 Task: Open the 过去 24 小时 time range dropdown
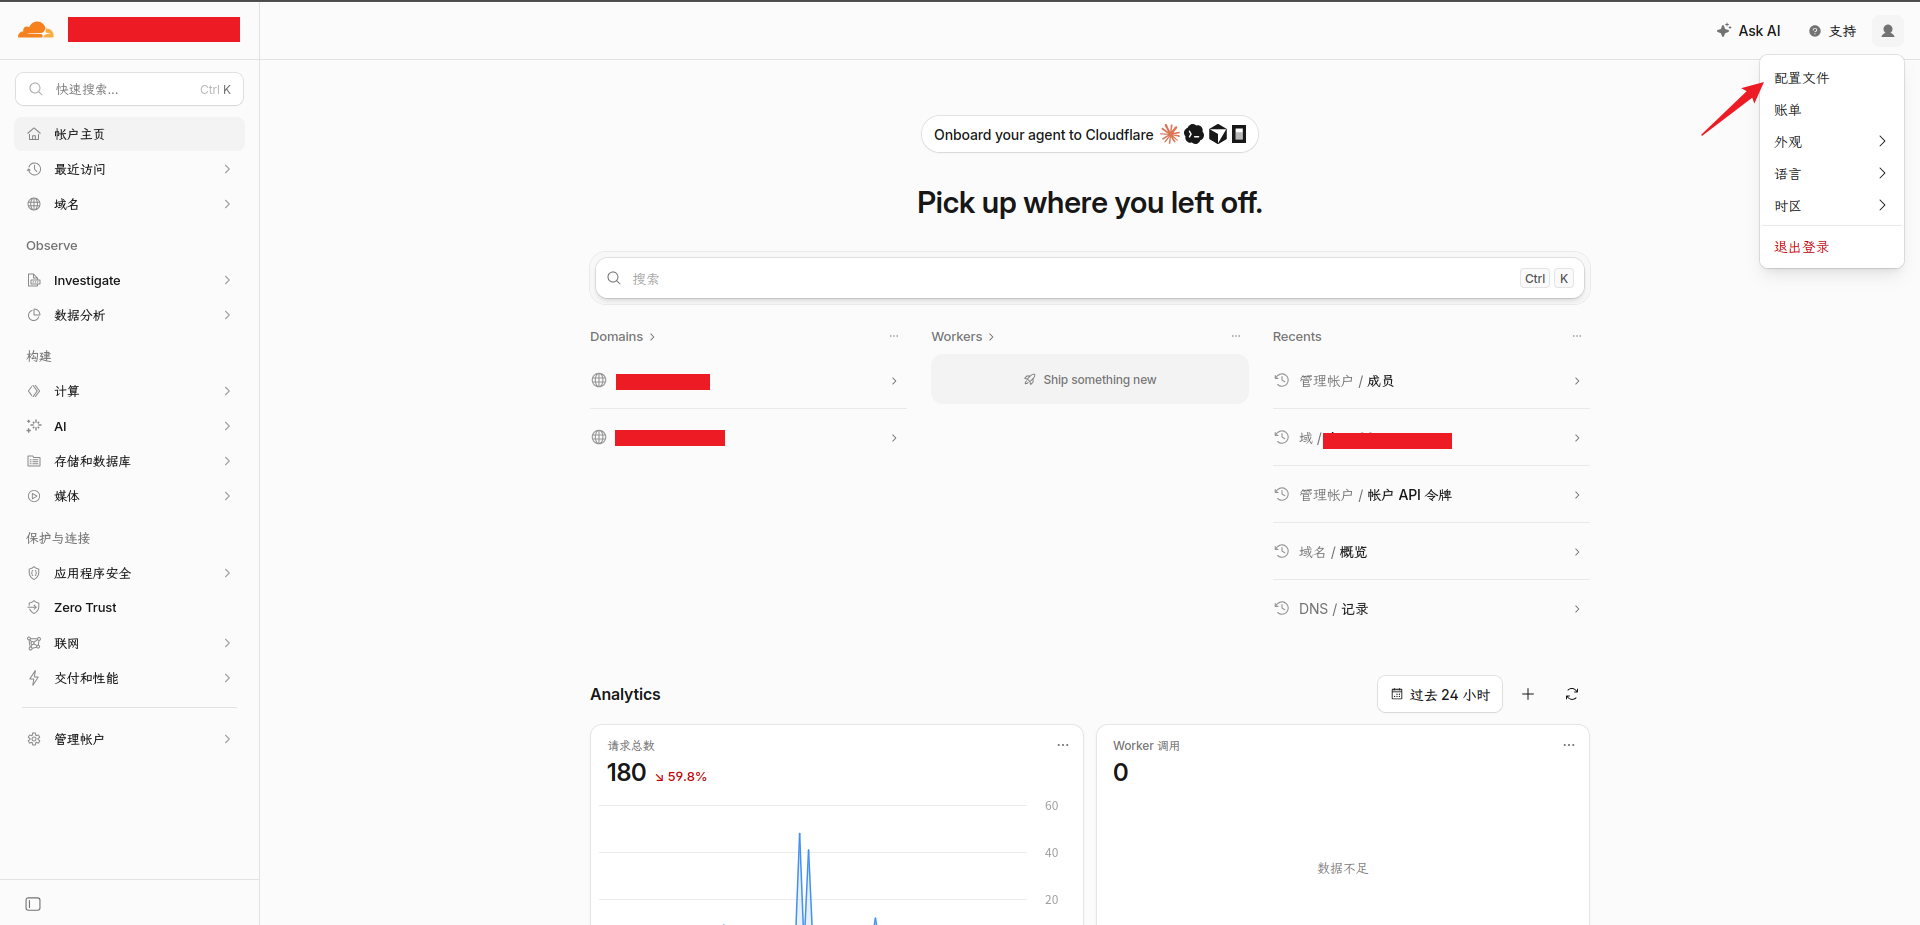[x=1440, y=694]
